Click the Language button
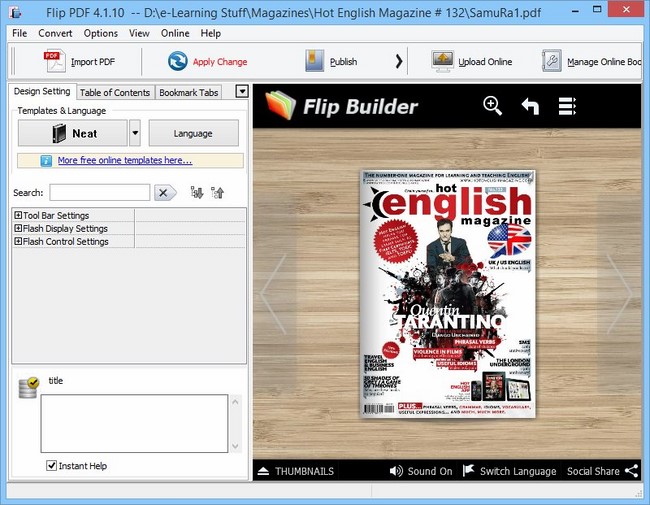This screenshot has width=650, height=505. tap(193, 133)
